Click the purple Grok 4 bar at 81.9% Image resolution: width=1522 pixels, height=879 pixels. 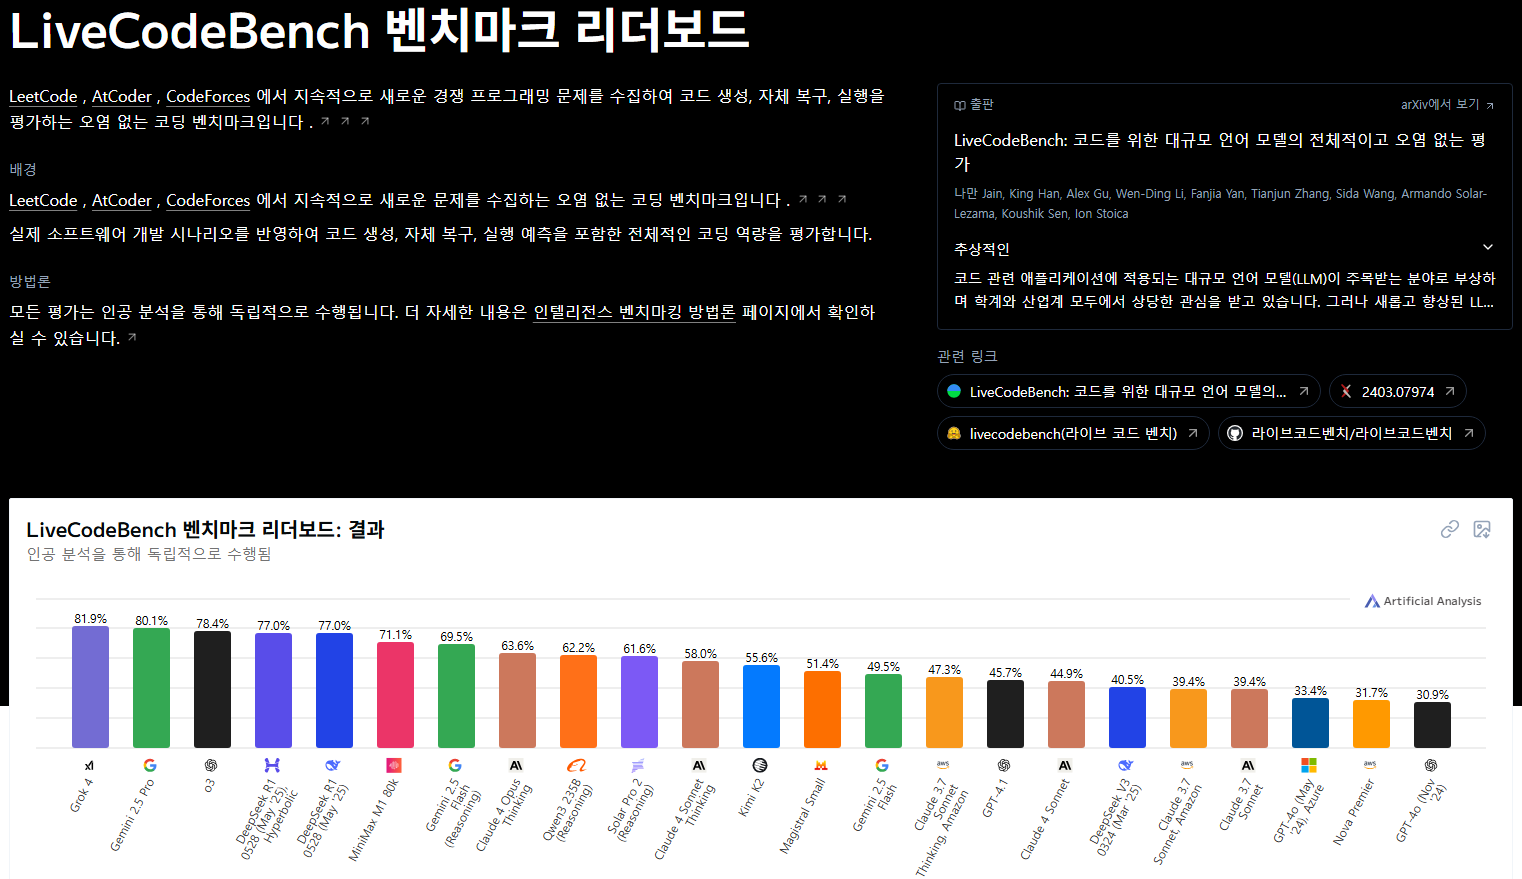[90, 687]
